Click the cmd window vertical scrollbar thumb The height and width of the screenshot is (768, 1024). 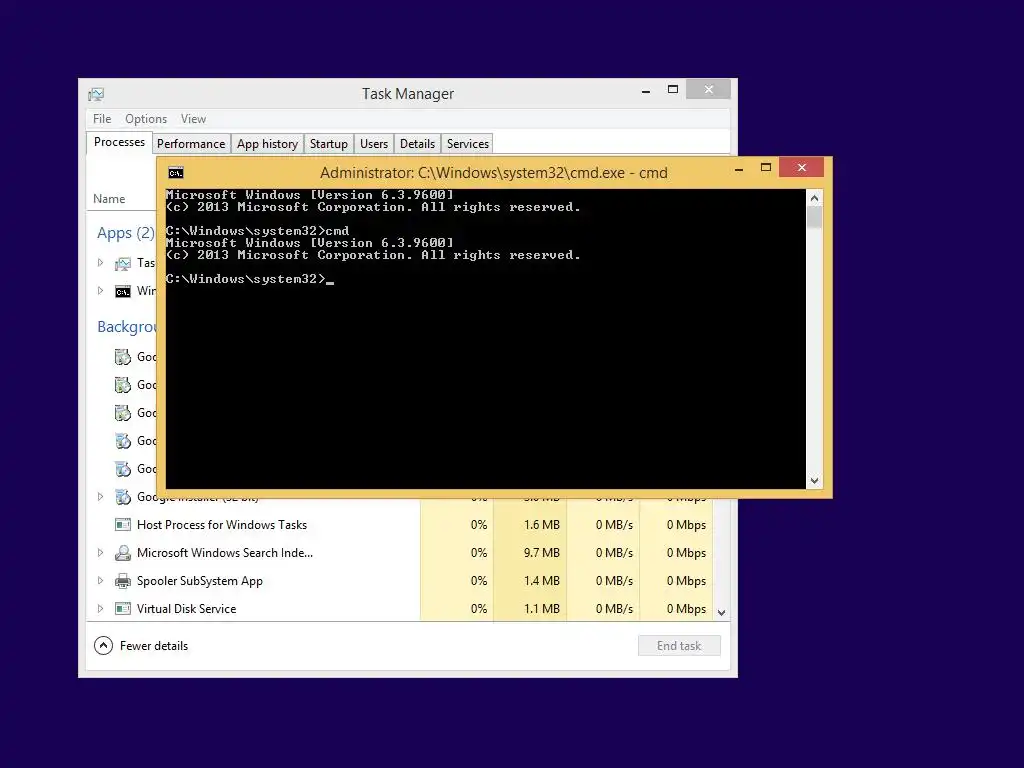pos(814,217)
